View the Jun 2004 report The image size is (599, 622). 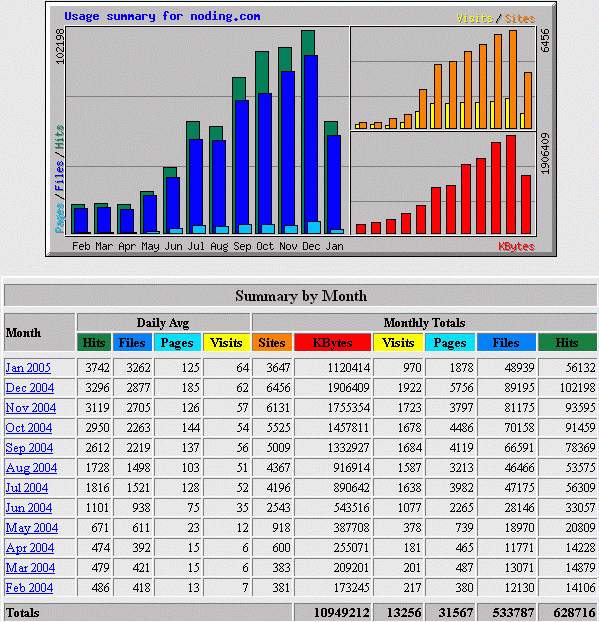click(x=29, y=508)
